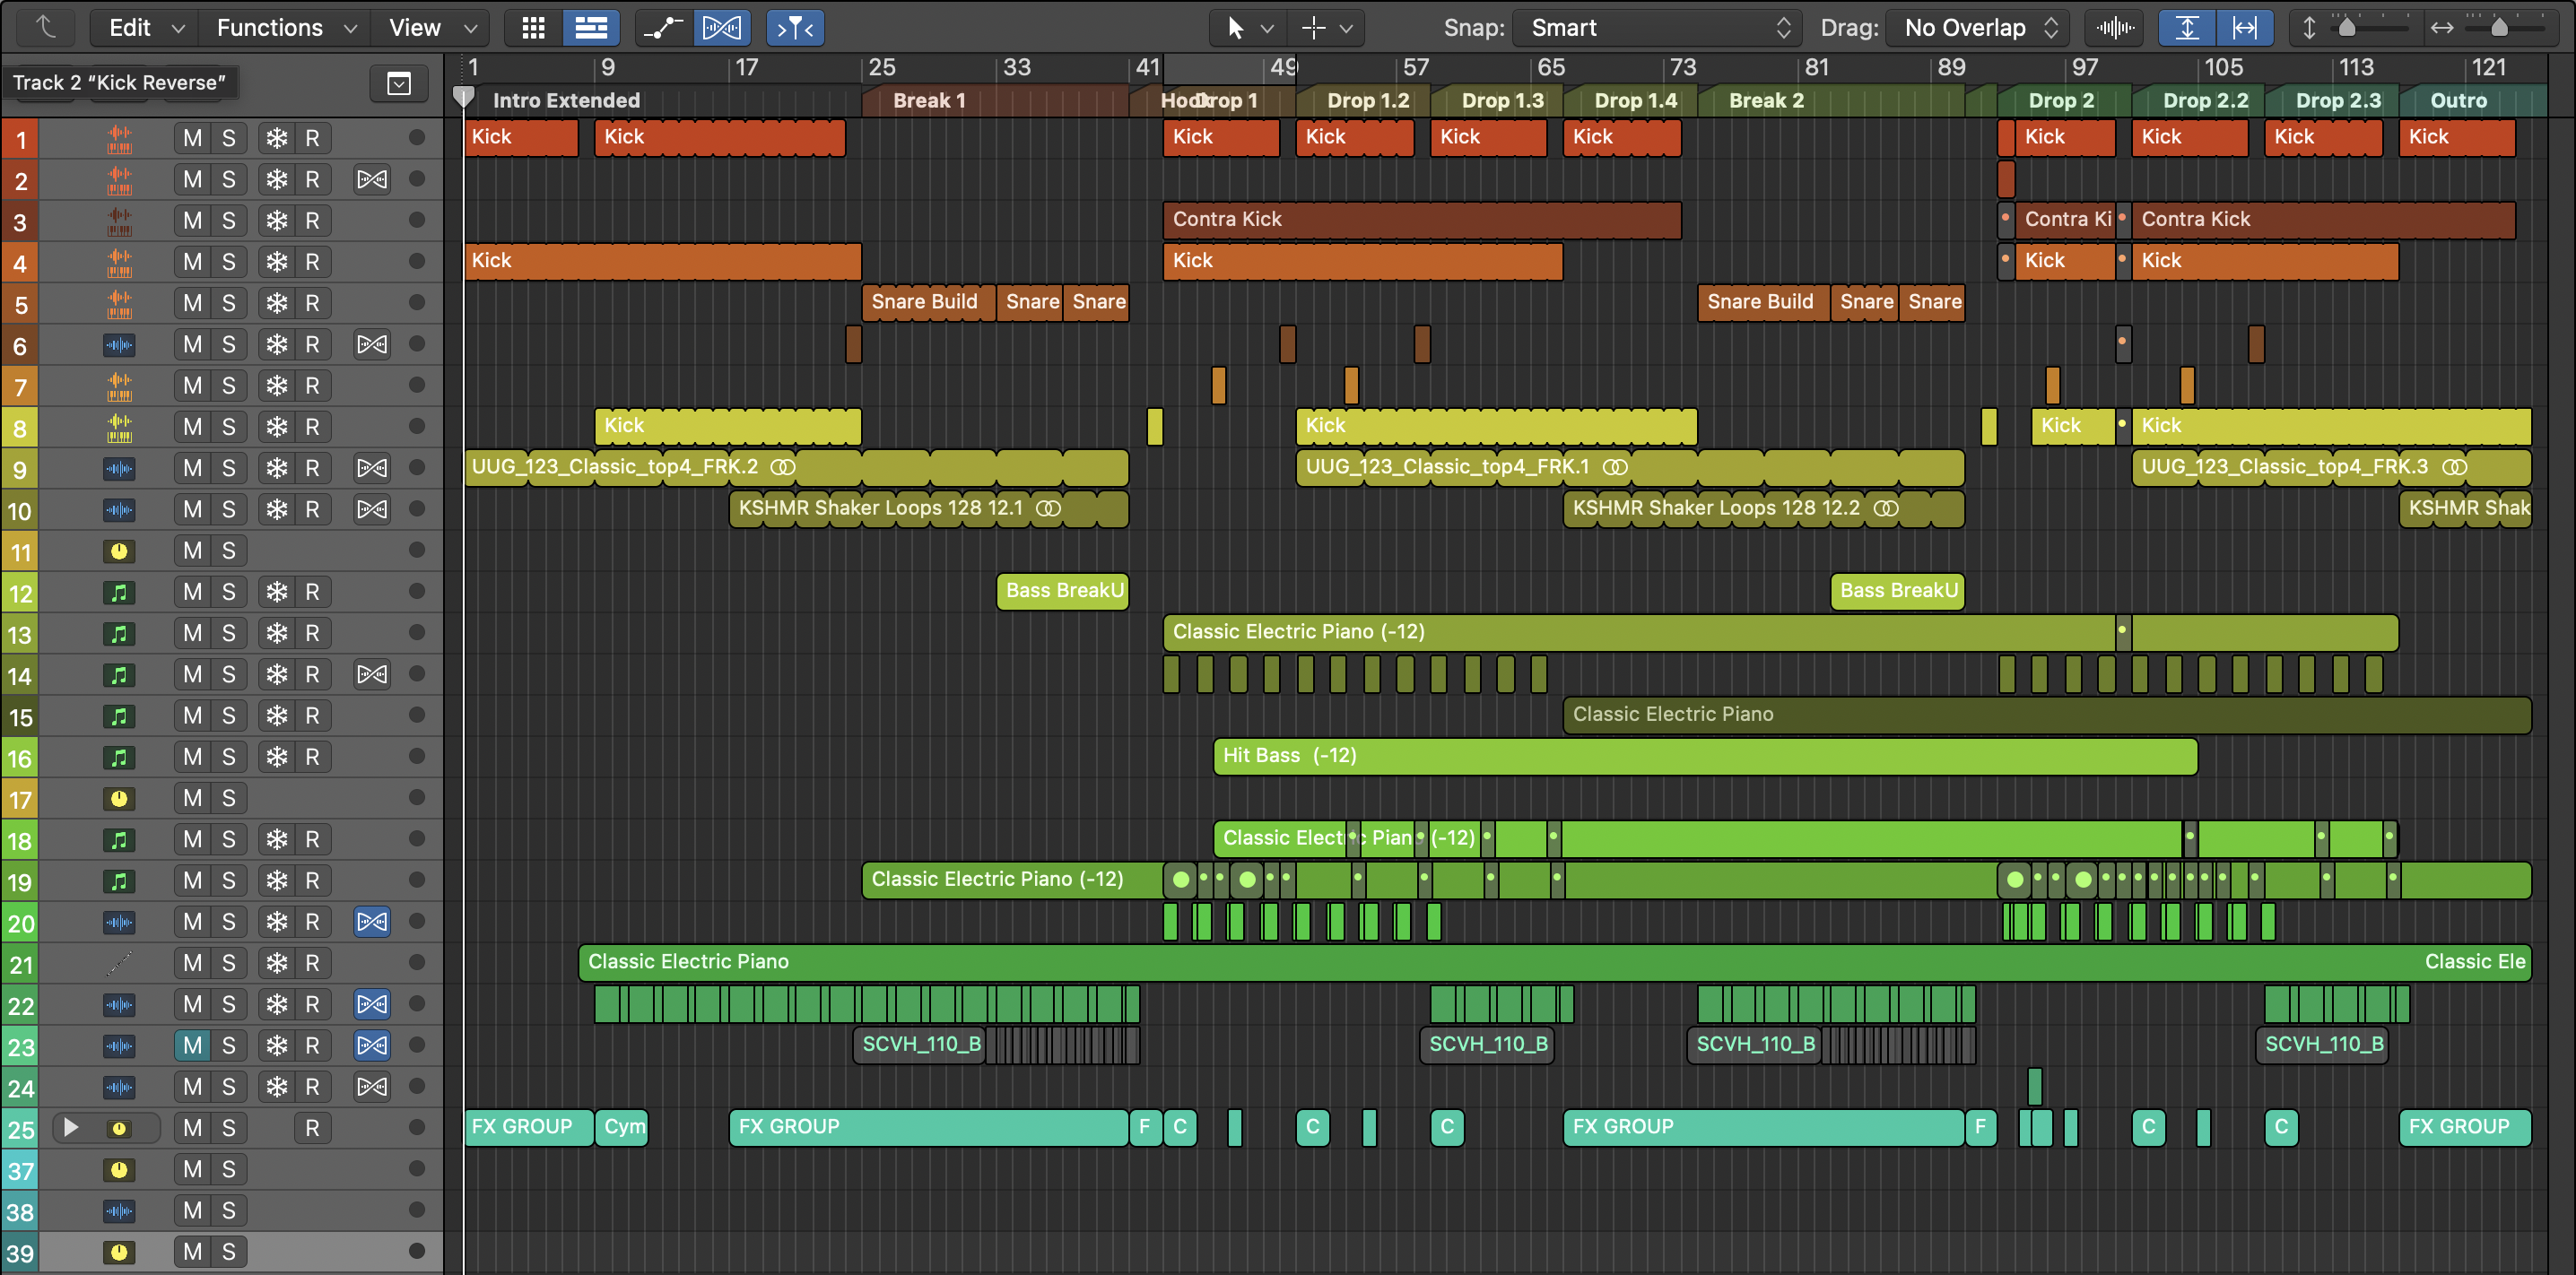Select the Cym region on track 25
The image size is (2576, 1275).
(622, 1127)
